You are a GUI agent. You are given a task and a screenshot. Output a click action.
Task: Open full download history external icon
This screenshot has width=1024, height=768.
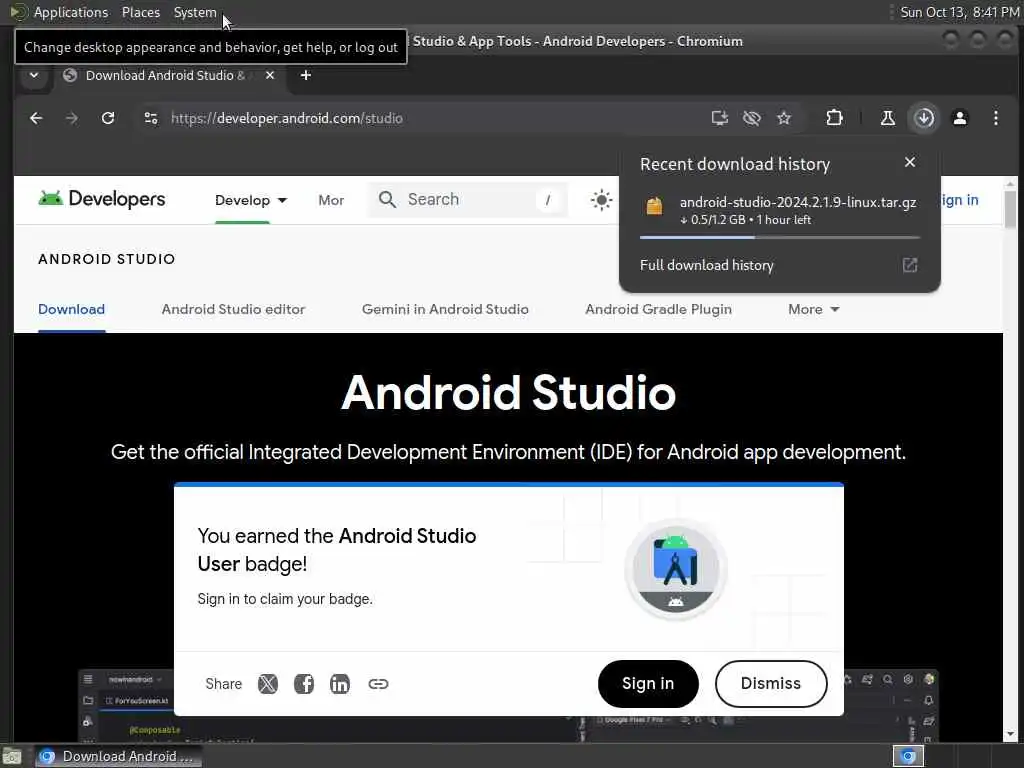(910, 264)
